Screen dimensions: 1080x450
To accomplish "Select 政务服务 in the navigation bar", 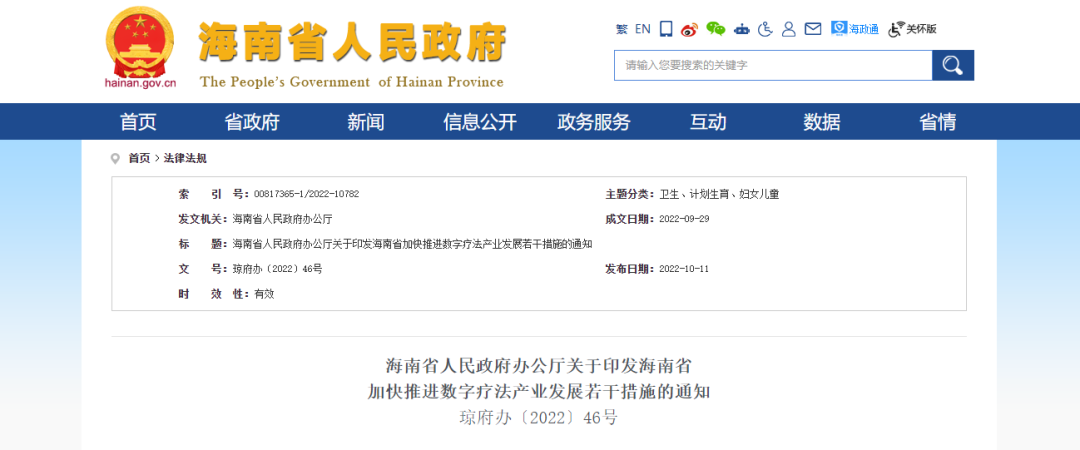I will pyautogui.click(x=594, y=122).
